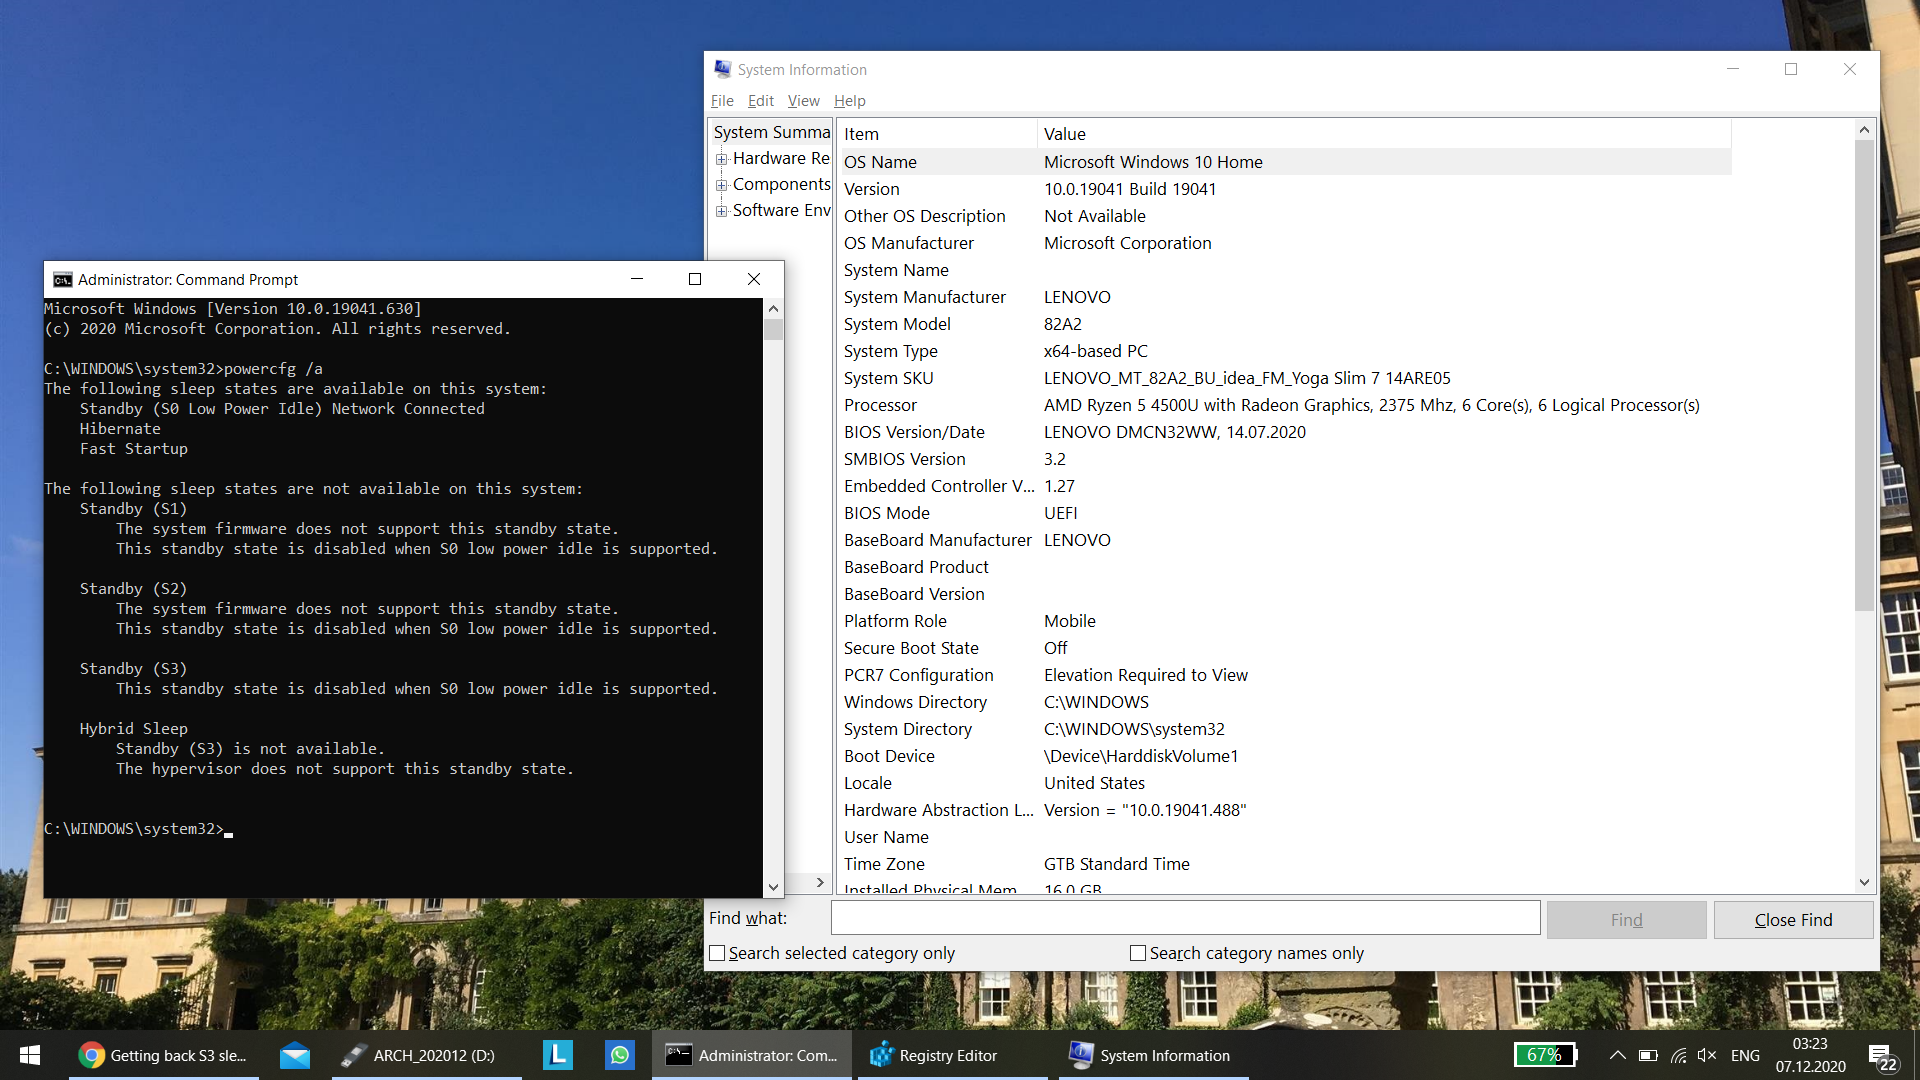Toggle 'Search selected category only' checkbox

pos(717,953)
